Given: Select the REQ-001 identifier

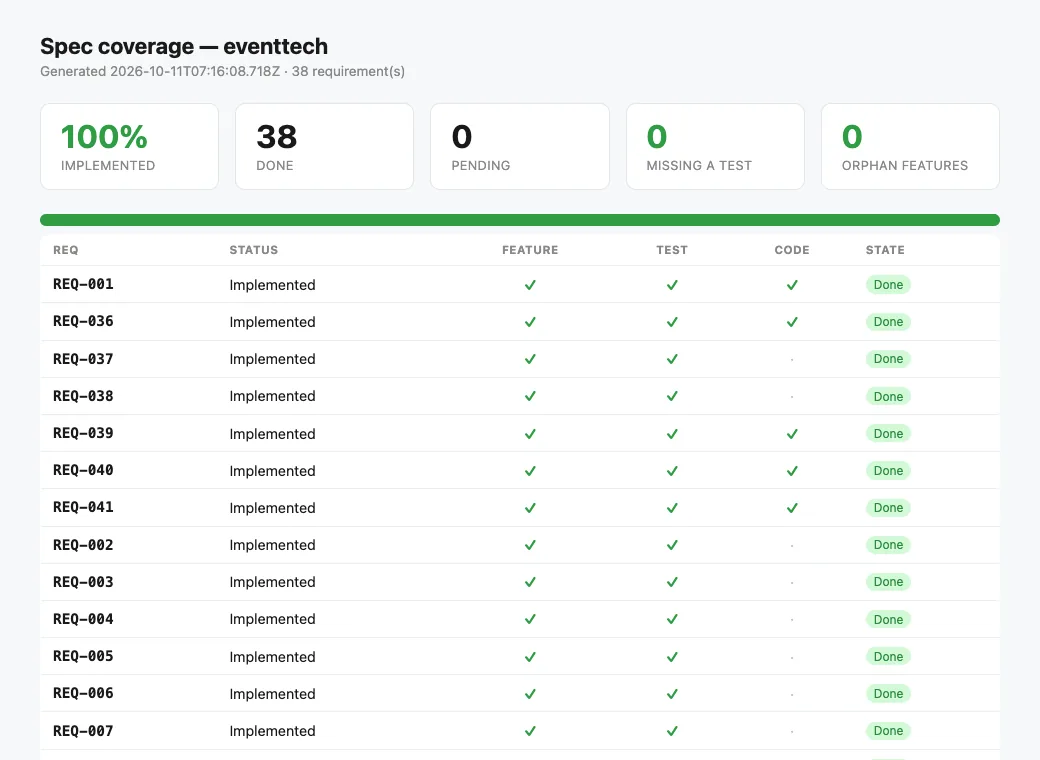Looking at the screenshot, I should click(x=83, y=284).
